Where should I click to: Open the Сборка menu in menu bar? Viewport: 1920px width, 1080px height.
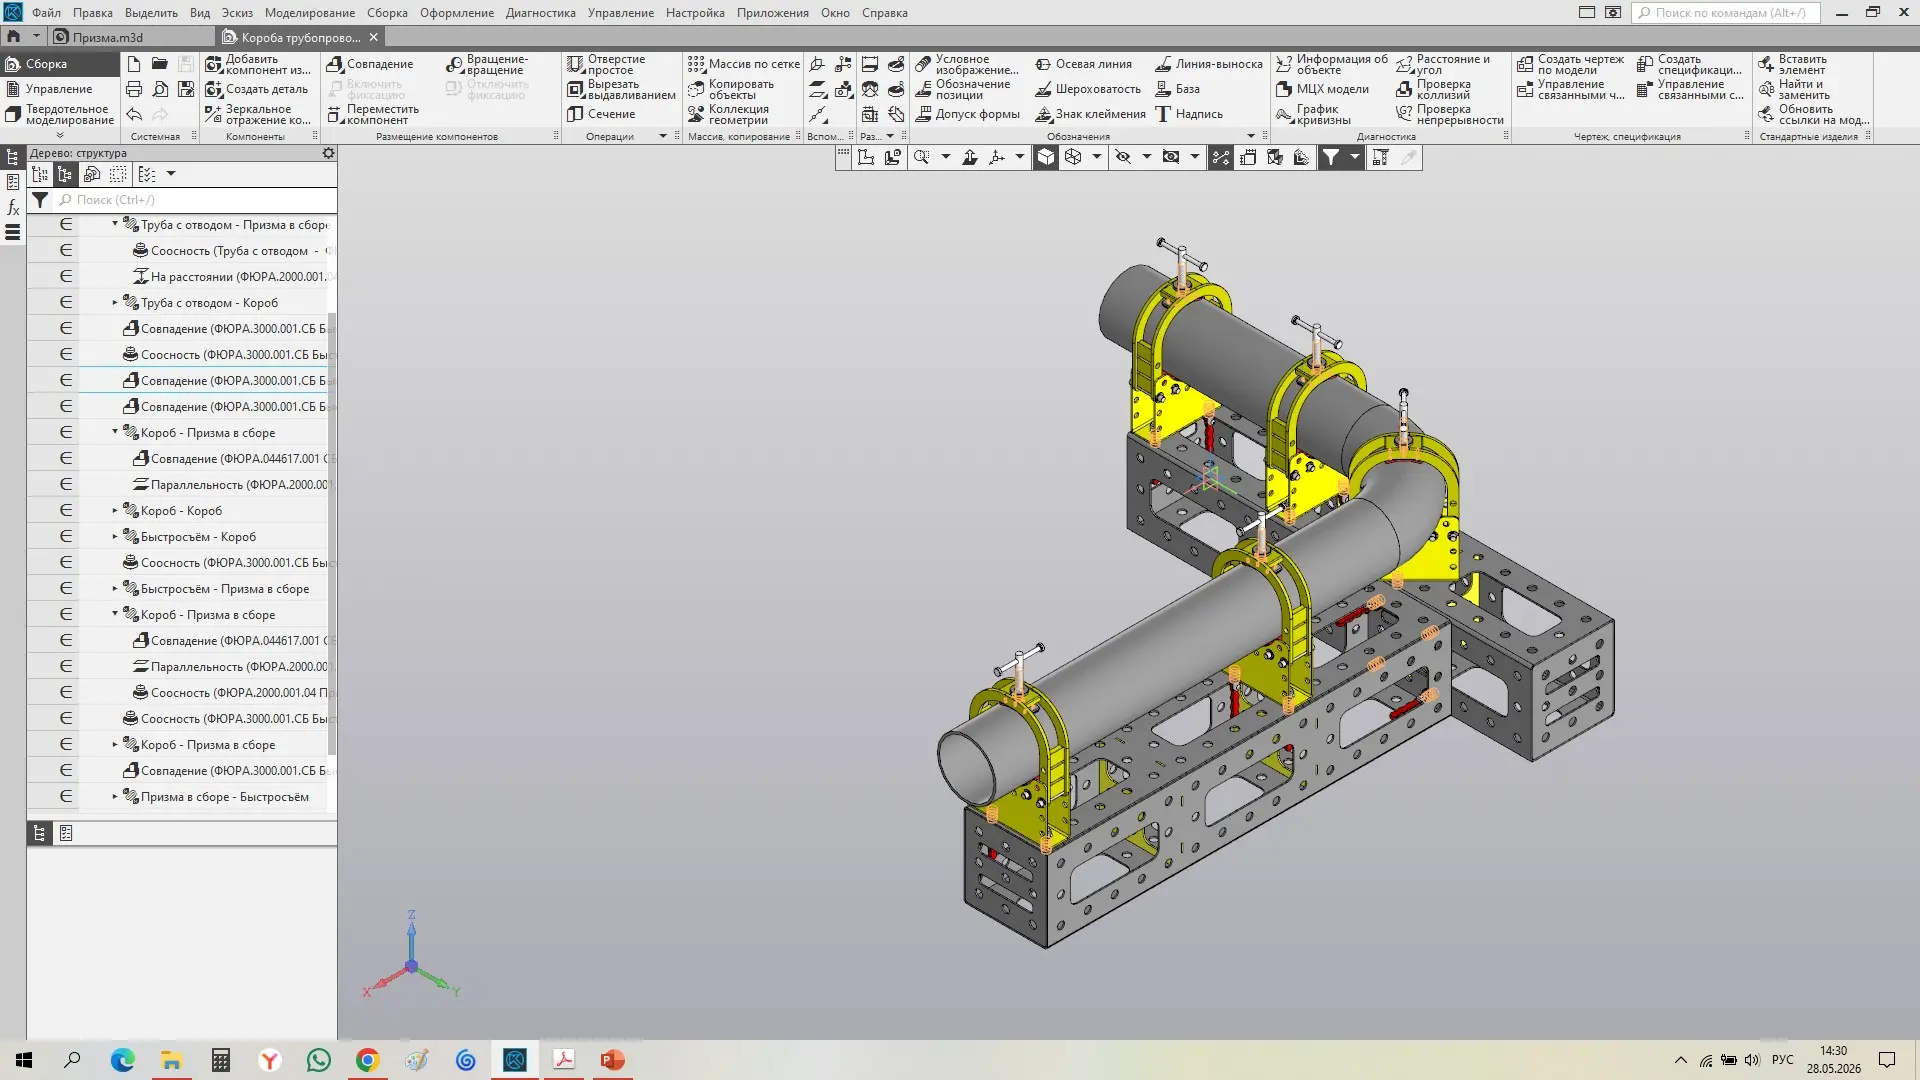(387, 13)
